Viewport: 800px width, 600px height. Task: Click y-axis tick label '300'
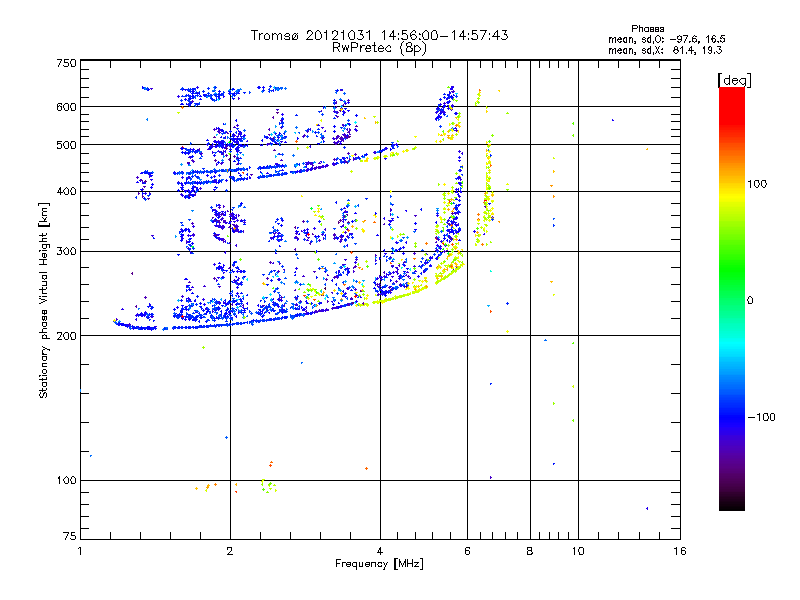point(66,252)
